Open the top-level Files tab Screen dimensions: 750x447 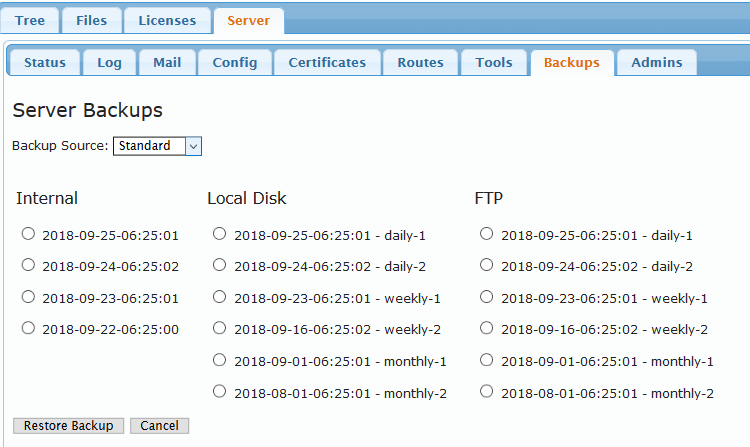tap(91, 21)
